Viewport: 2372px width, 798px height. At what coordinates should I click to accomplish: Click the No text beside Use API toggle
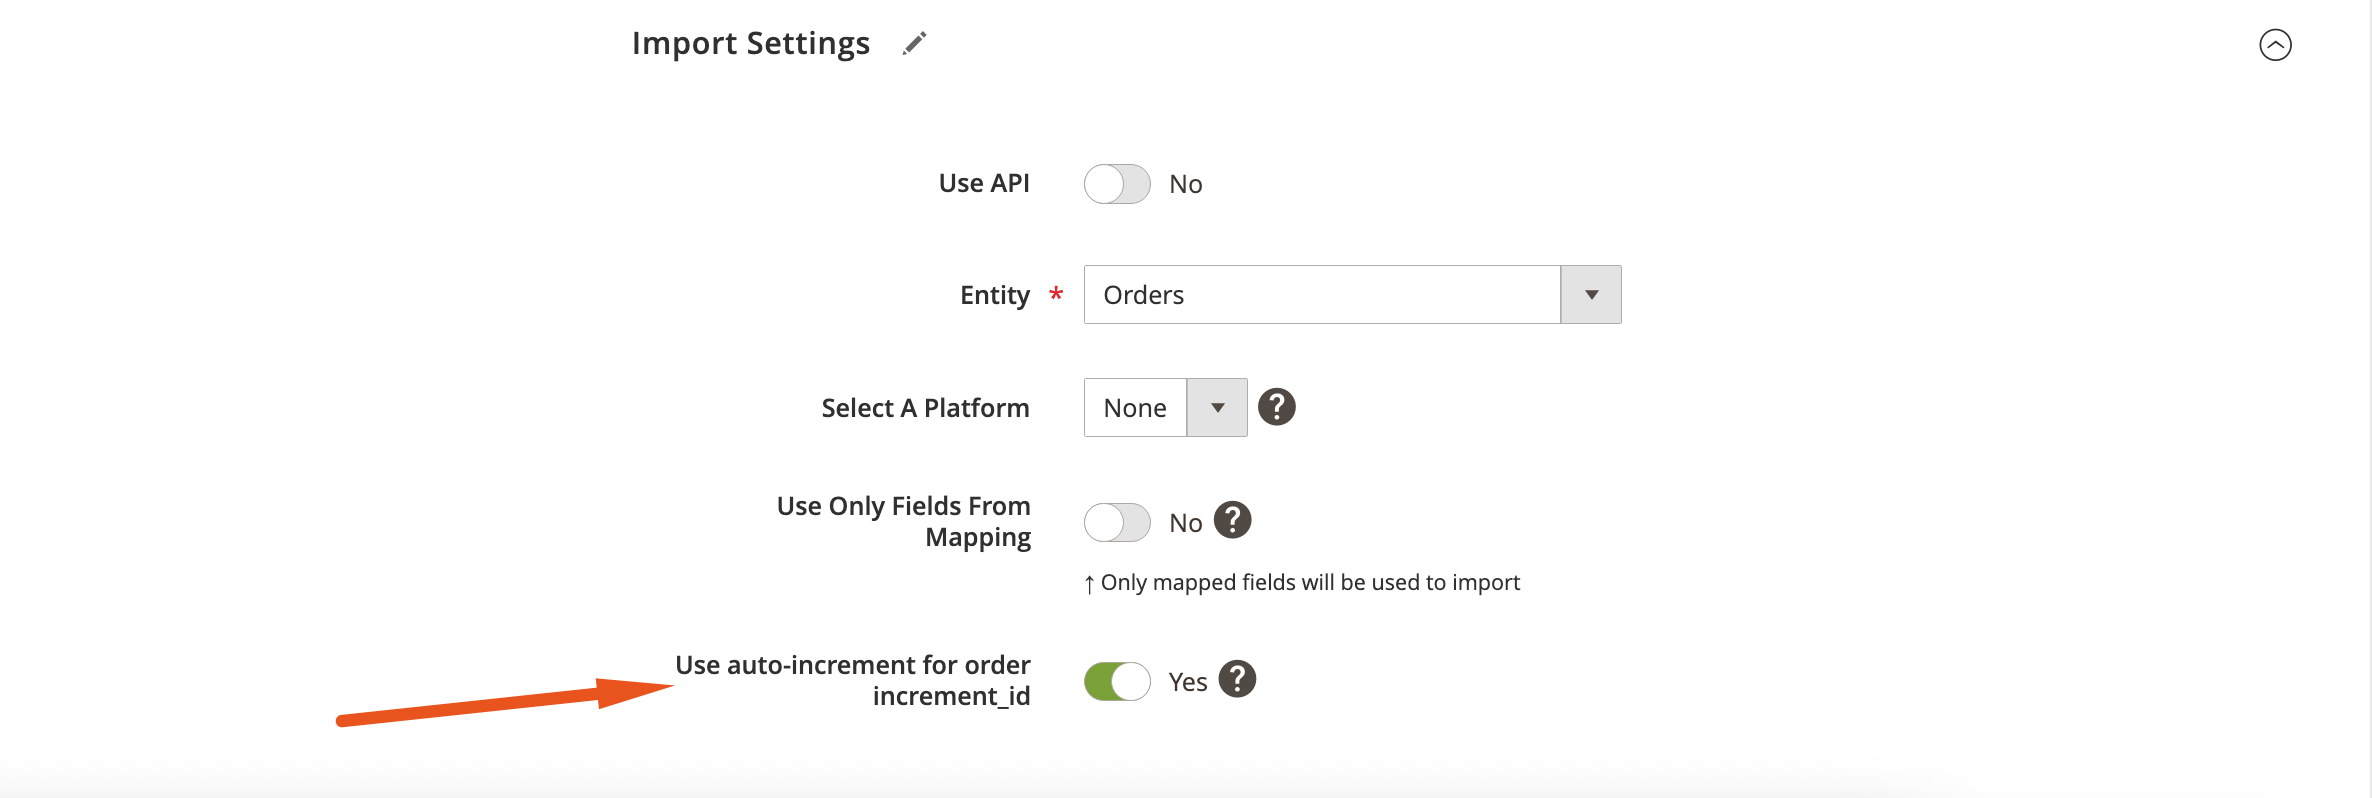pyautogui.click(x=1185, y=184)
